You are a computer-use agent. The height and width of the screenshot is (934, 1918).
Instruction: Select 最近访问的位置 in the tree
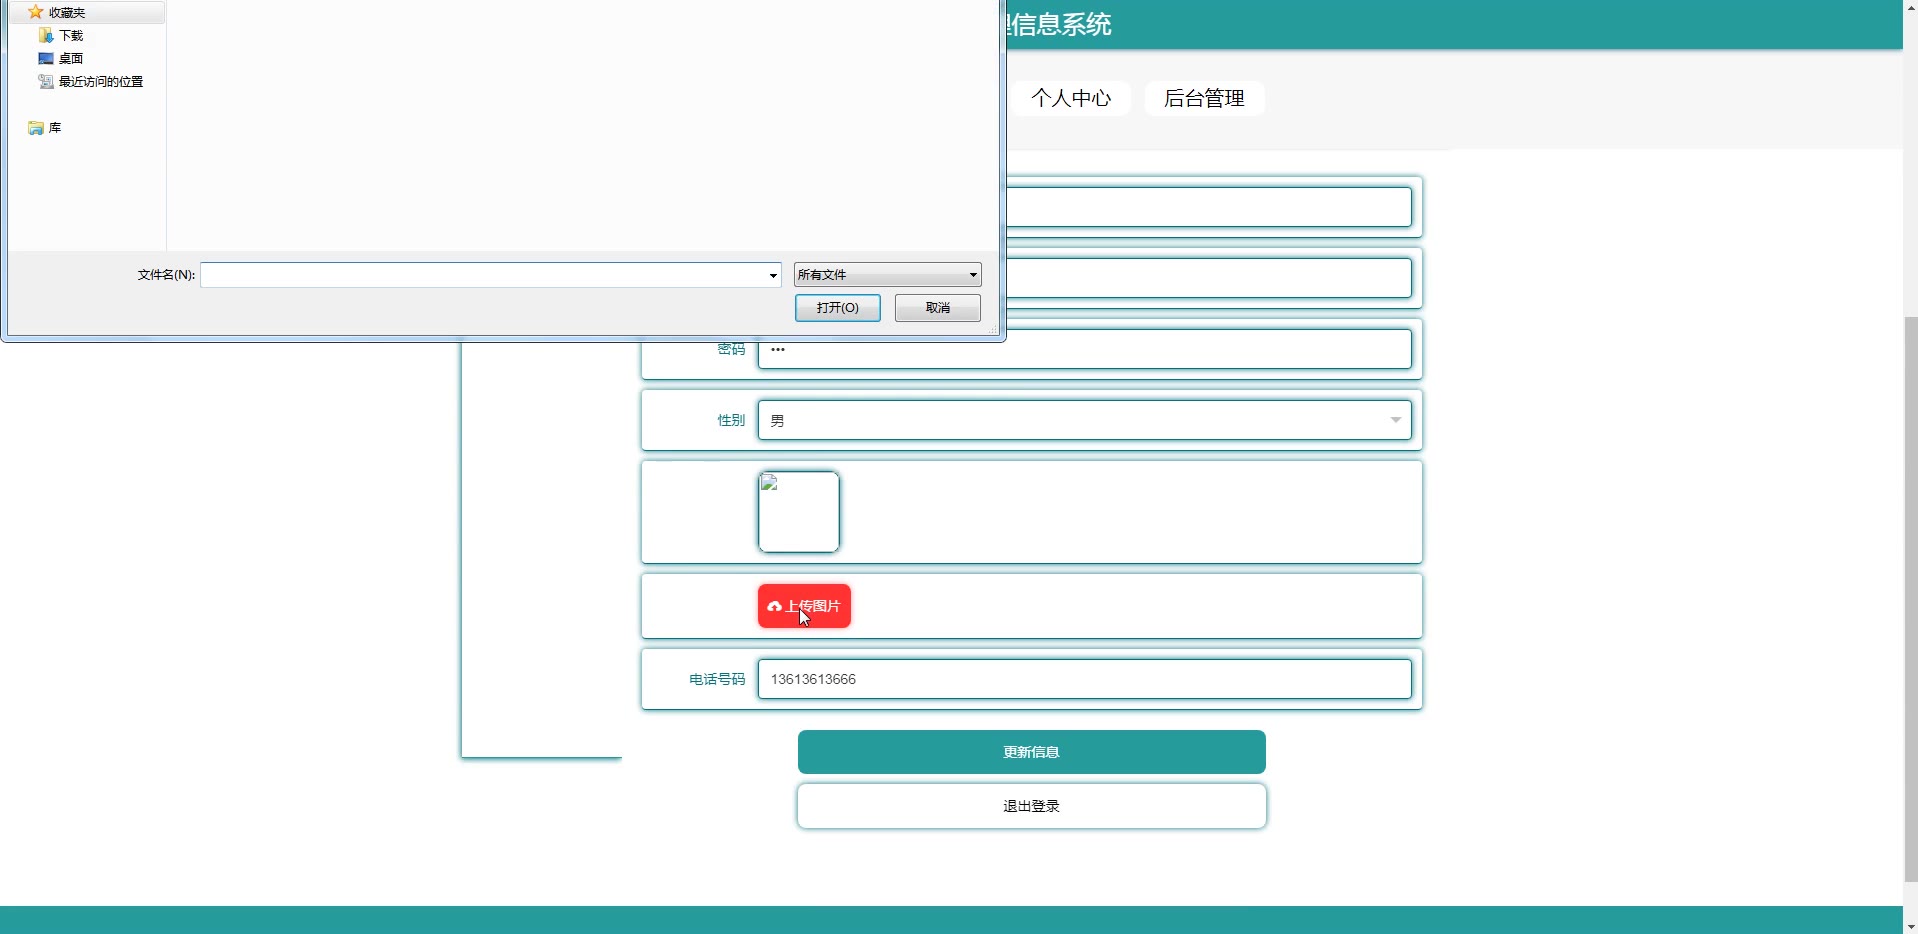[101, 82]
